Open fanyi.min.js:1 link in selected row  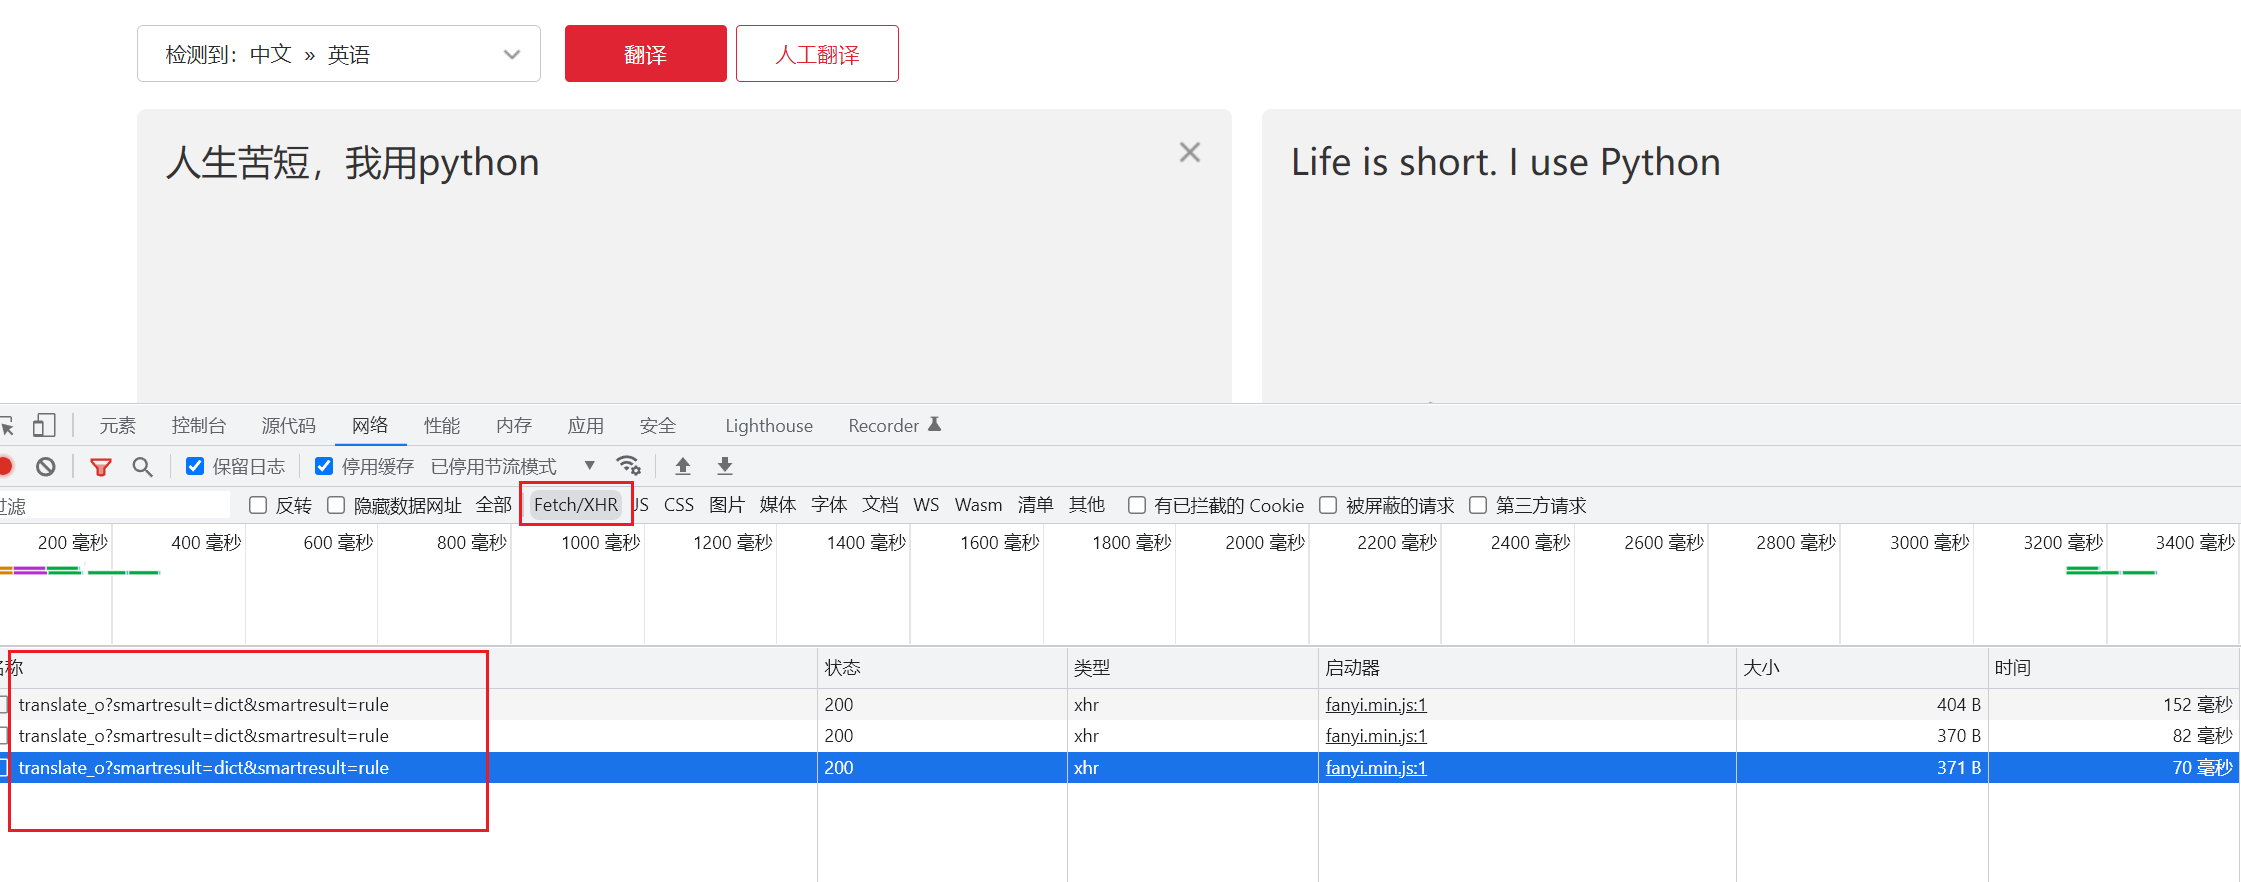pos(1376,768)
